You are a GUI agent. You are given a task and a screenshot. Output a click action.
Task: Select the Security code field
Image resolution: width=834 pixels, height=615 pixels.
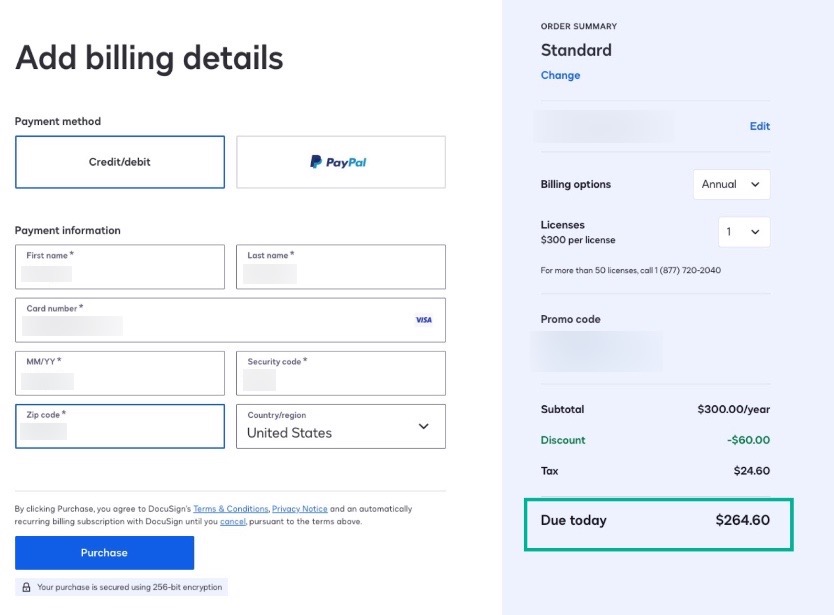[340, 373]
